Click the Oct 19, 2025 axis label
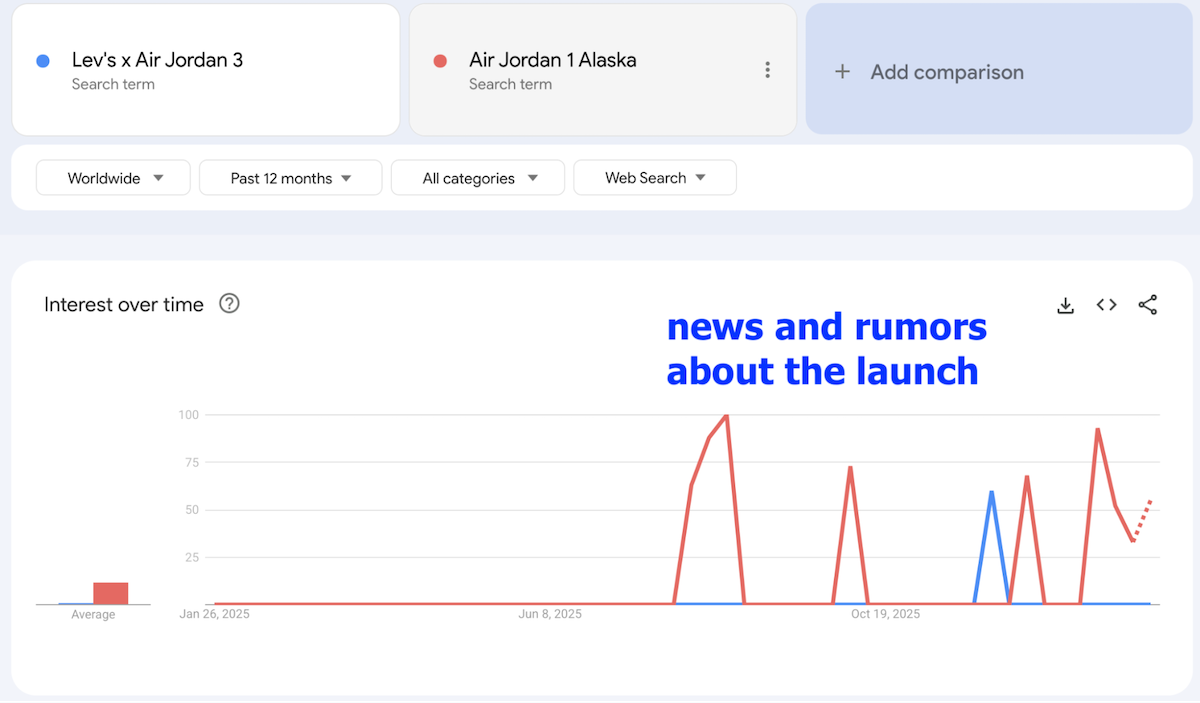 tap(885, 614)
